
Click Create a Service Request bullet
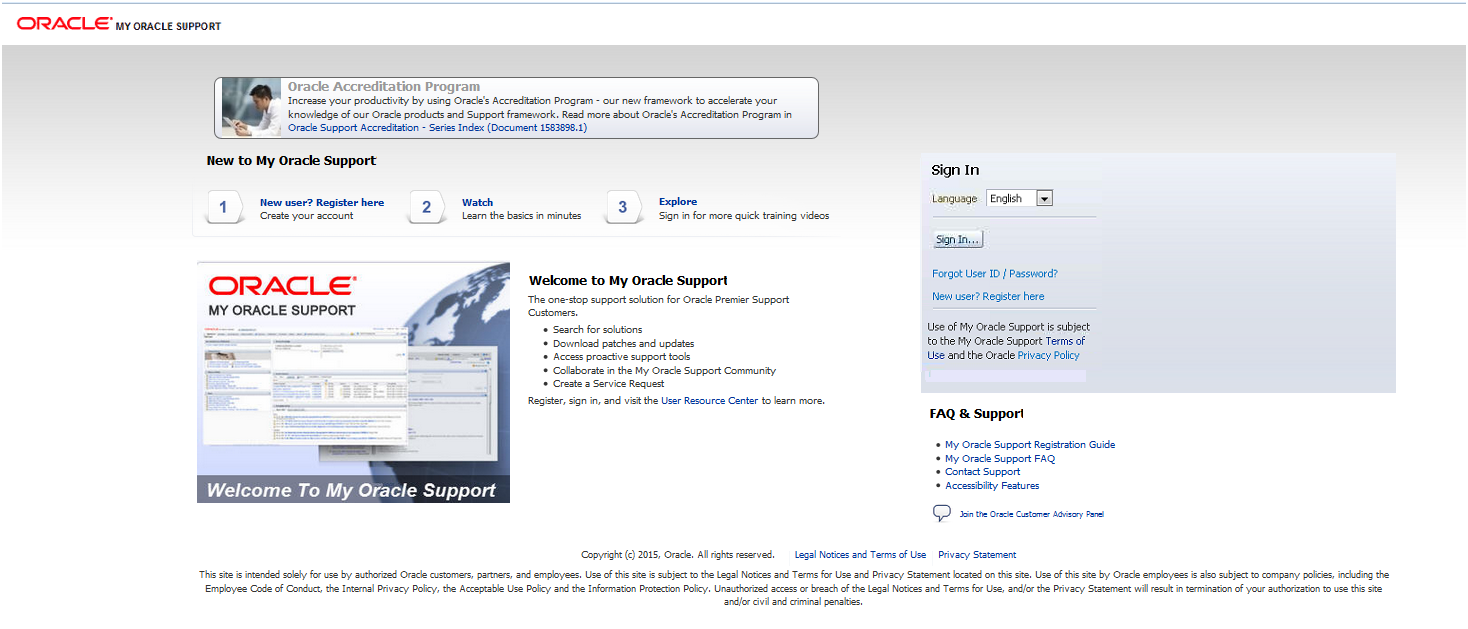(609, 383)
